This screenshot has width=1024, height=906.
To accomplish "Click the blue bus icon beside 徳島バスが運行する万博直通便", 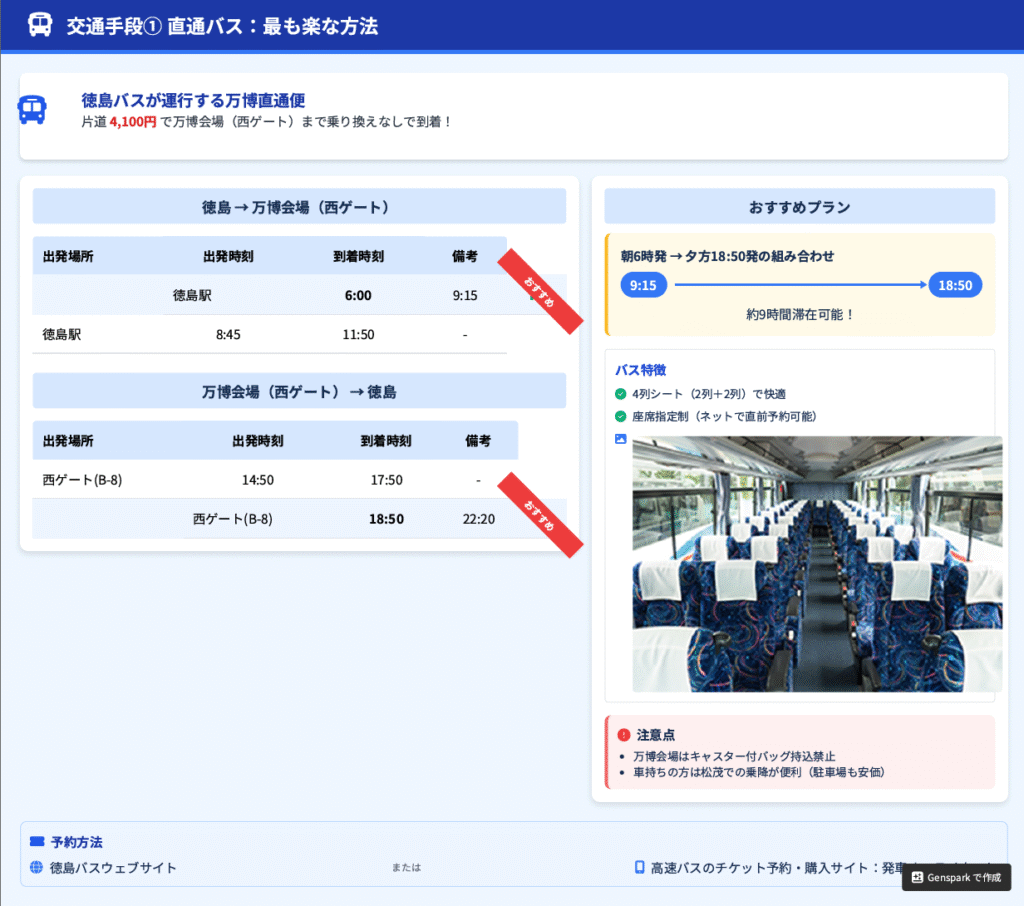I will tap(32, 110).
